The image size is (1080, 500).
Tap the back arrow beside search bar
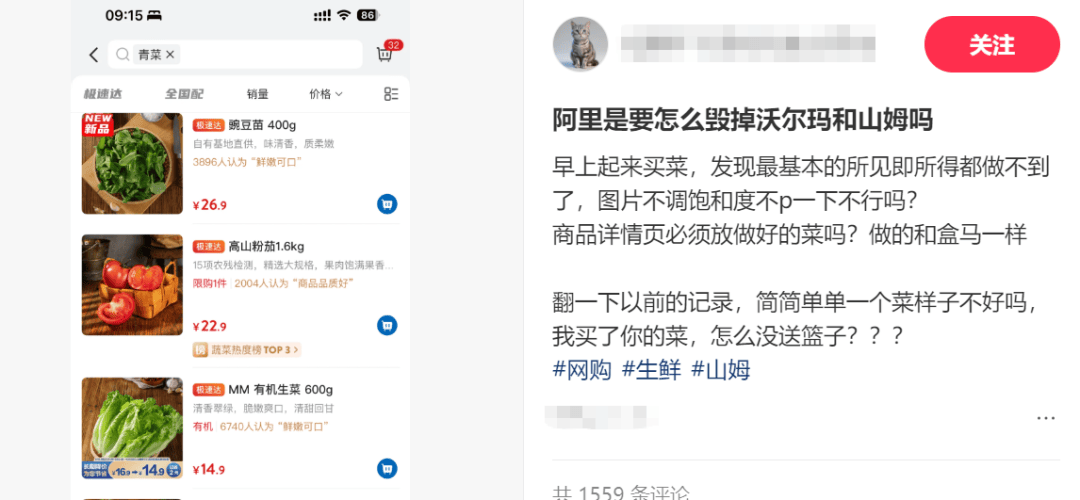(94, 54)
